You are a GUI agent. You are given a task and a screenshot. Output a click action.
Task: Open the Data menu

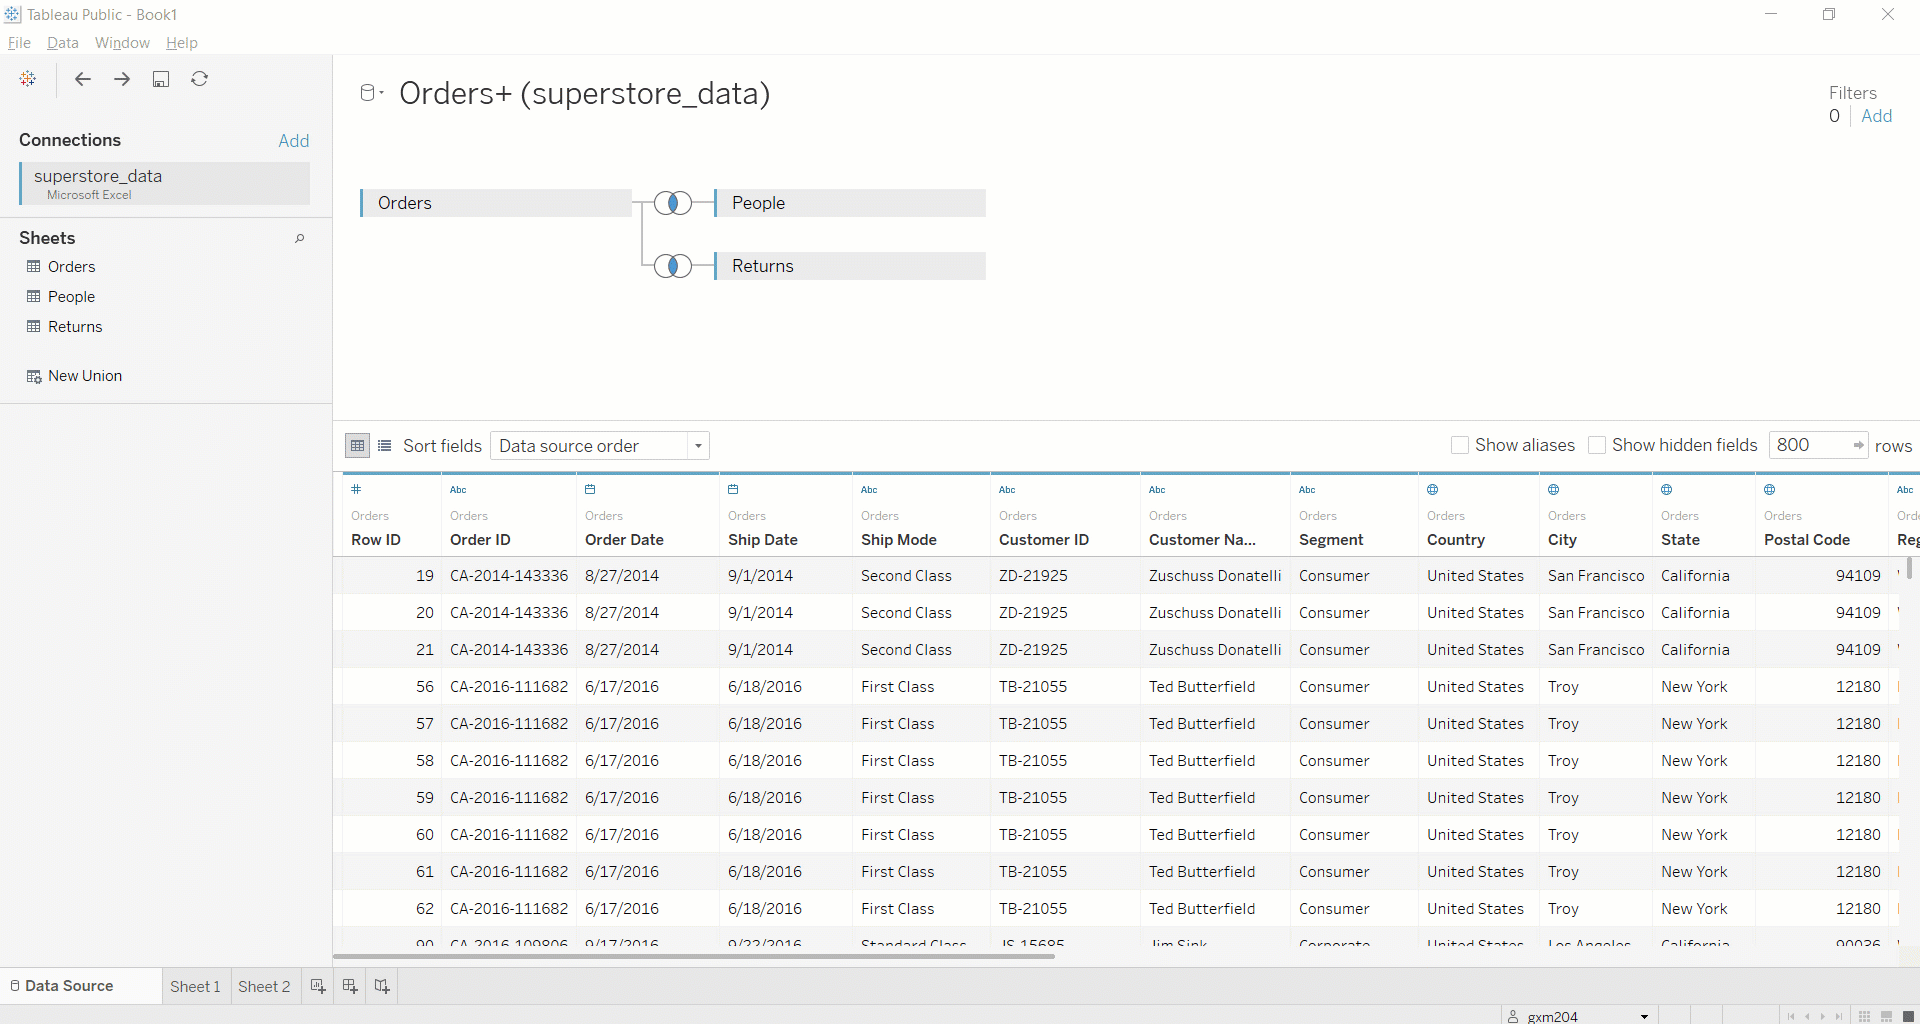pos(62,43)
